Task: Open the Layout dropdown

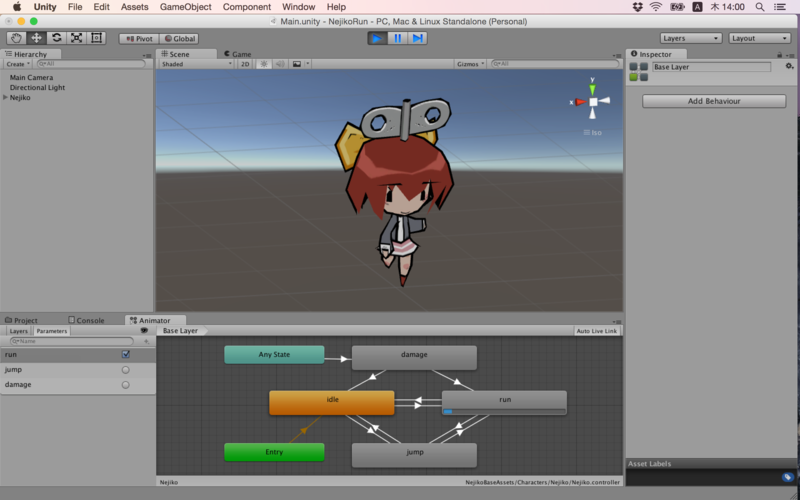Action: 760,38
